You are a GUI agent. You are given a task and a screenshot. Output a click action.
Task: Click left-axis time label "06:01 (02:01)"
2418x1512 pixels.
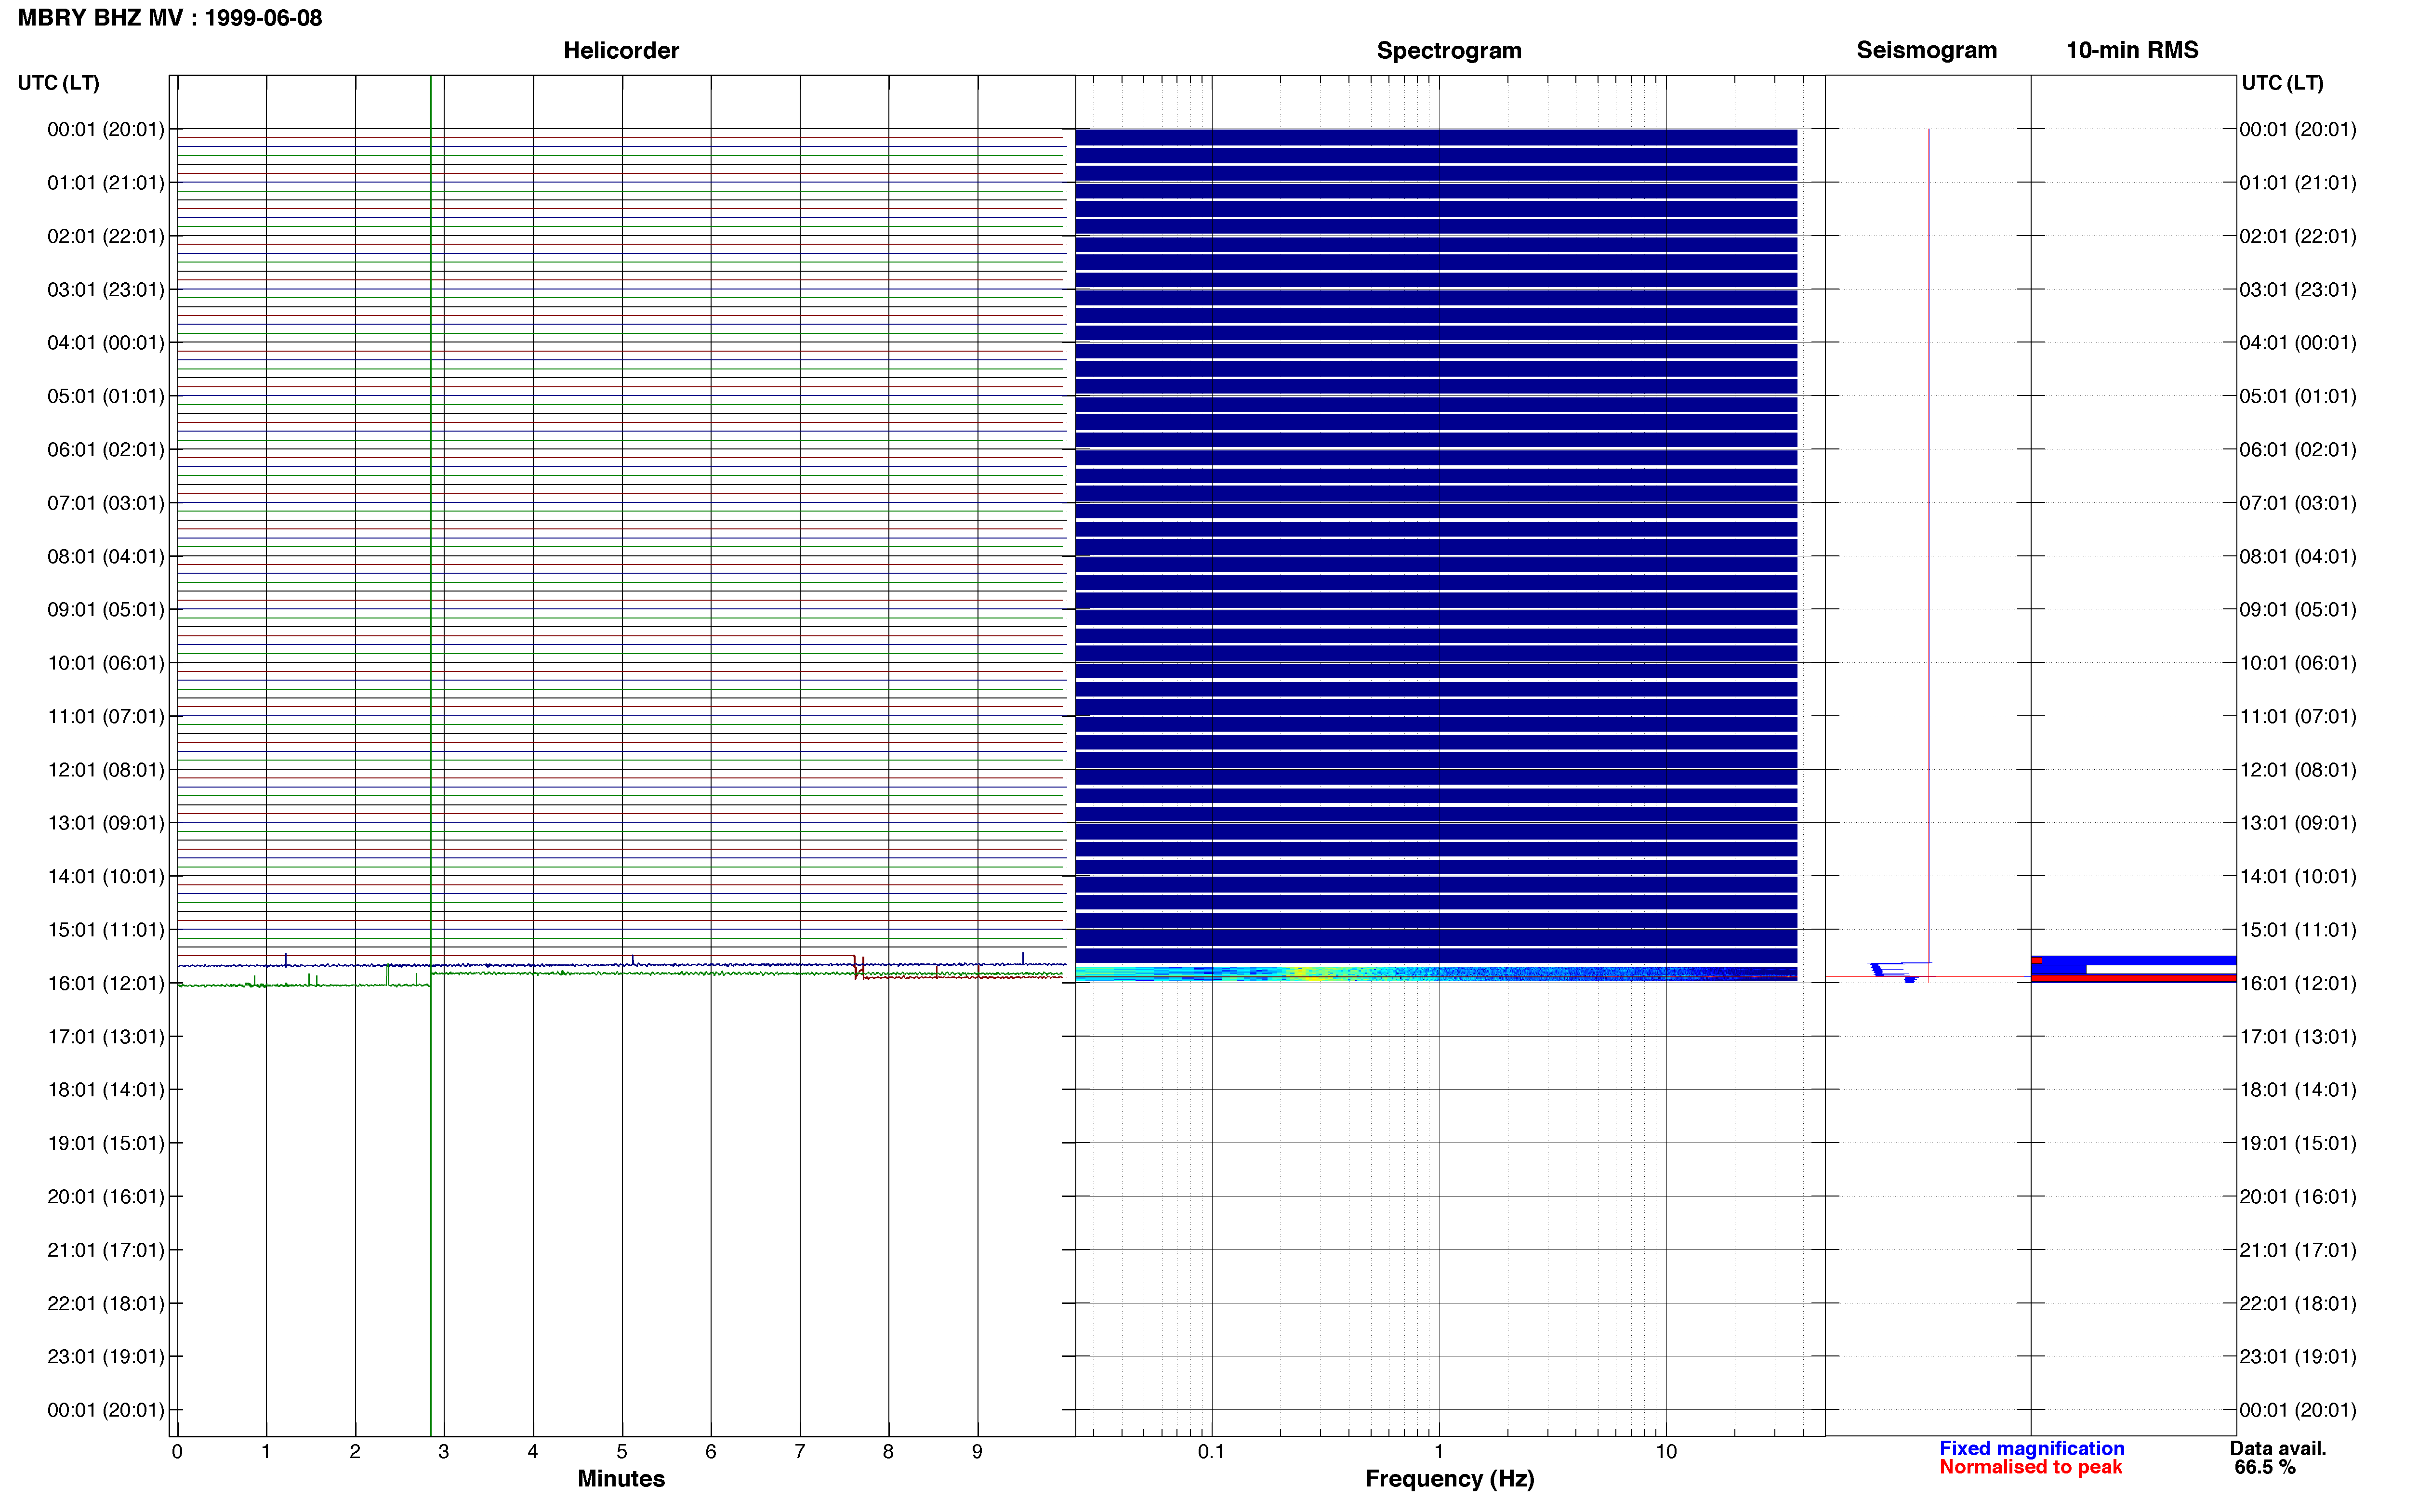click(x=106, y=450)
